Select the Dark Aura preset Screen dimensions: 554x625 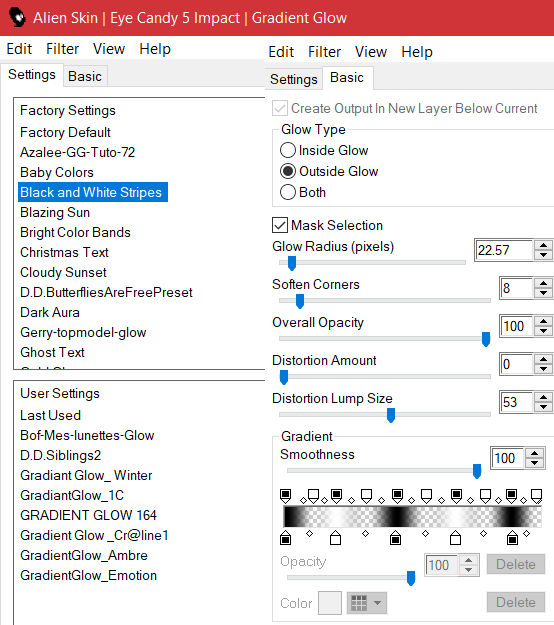click(x=50, y=312)
